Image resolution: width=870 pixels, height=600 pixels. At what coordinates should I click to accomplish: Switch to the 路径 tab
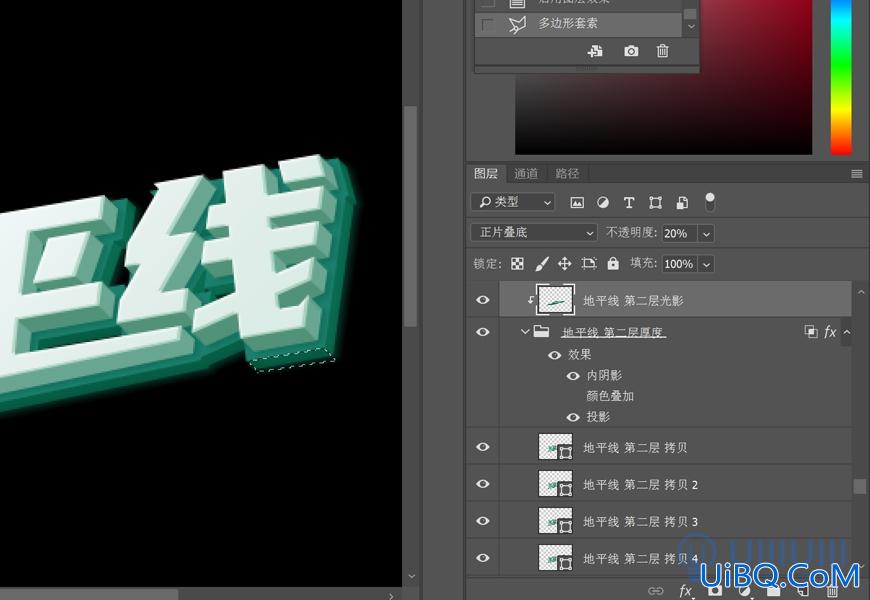click(567, 174)
